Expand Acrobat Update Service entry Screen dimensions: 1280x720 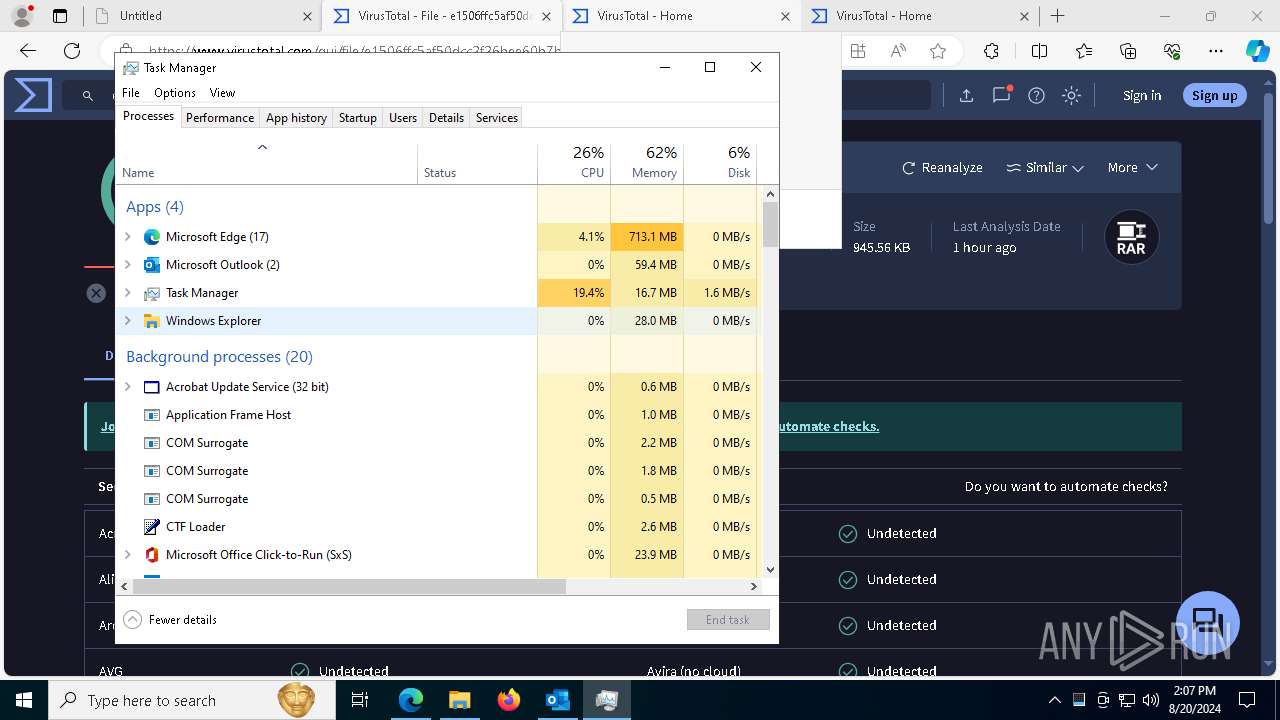click(x=127, y=387)
